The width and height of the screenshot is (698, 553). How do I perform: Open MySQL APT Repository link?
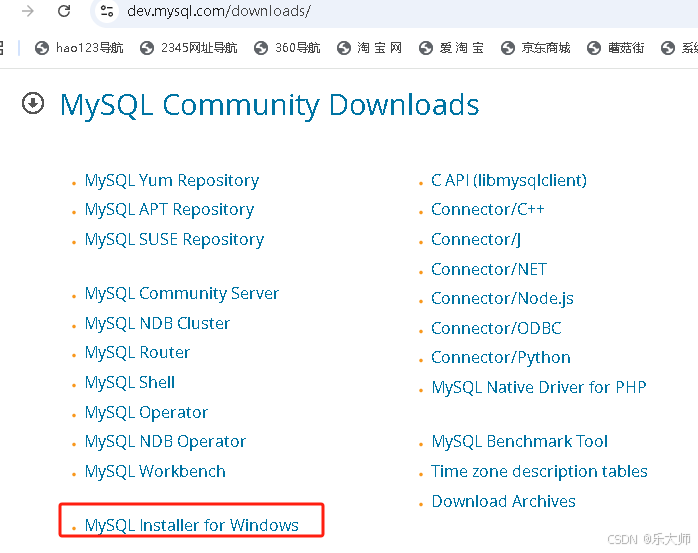pos(169,210)
